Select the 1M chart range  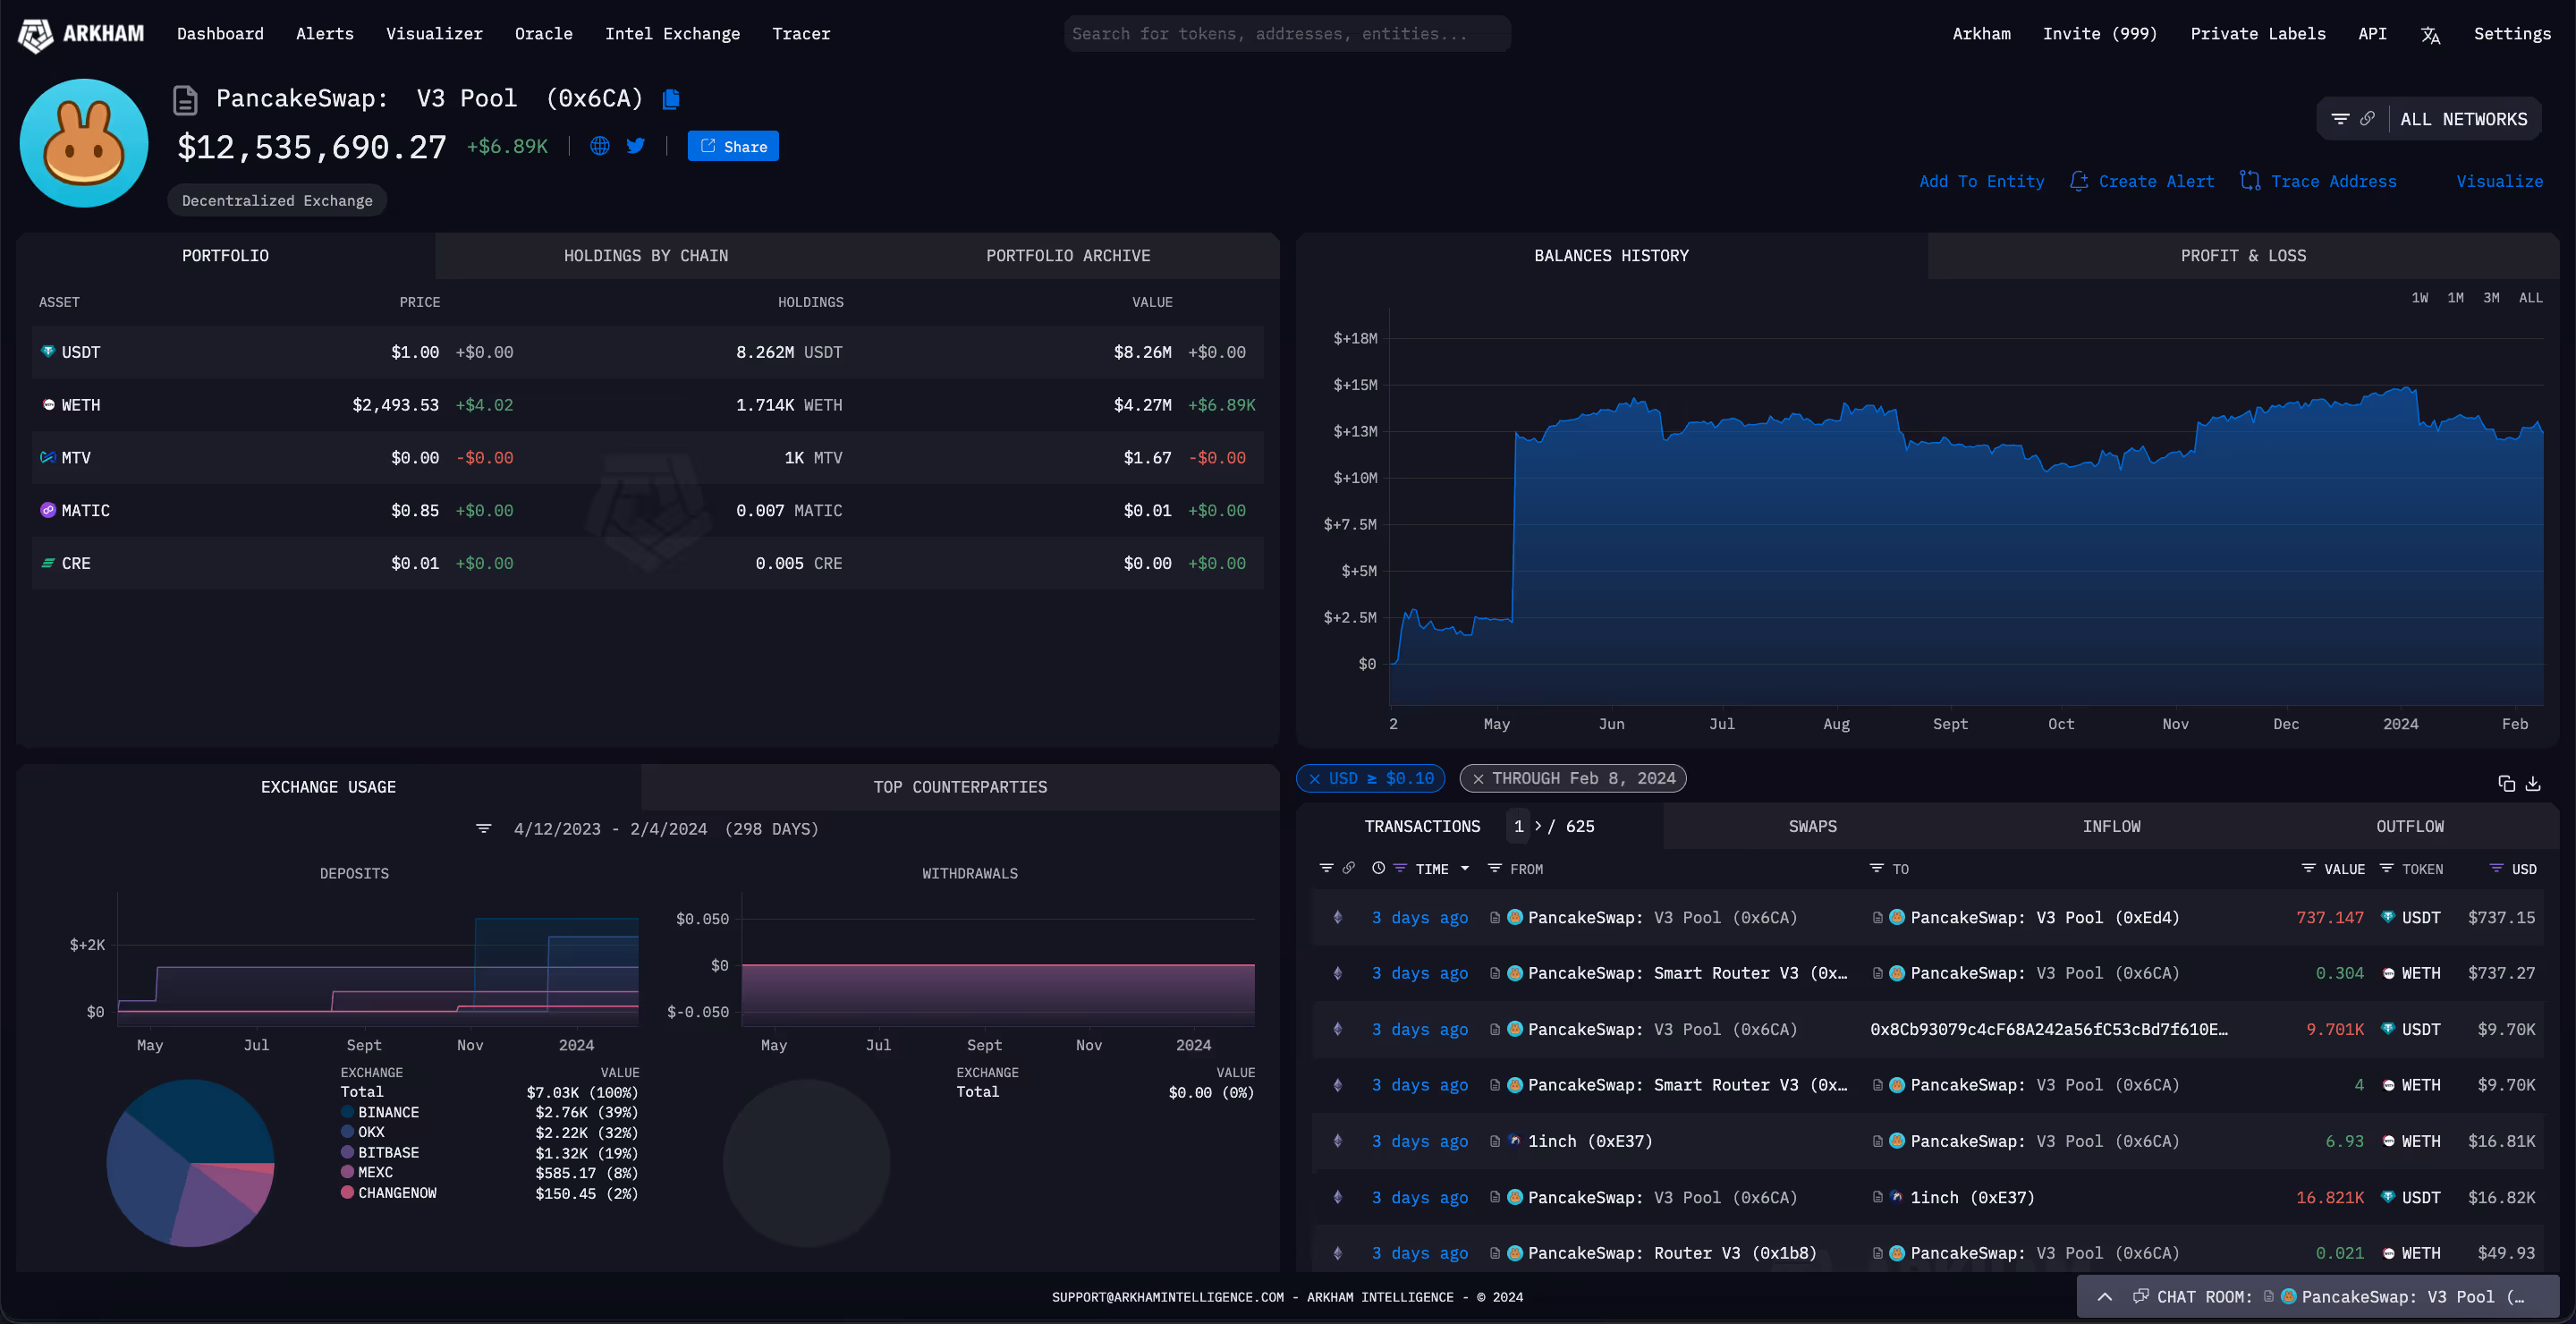tap(2455, 298)
